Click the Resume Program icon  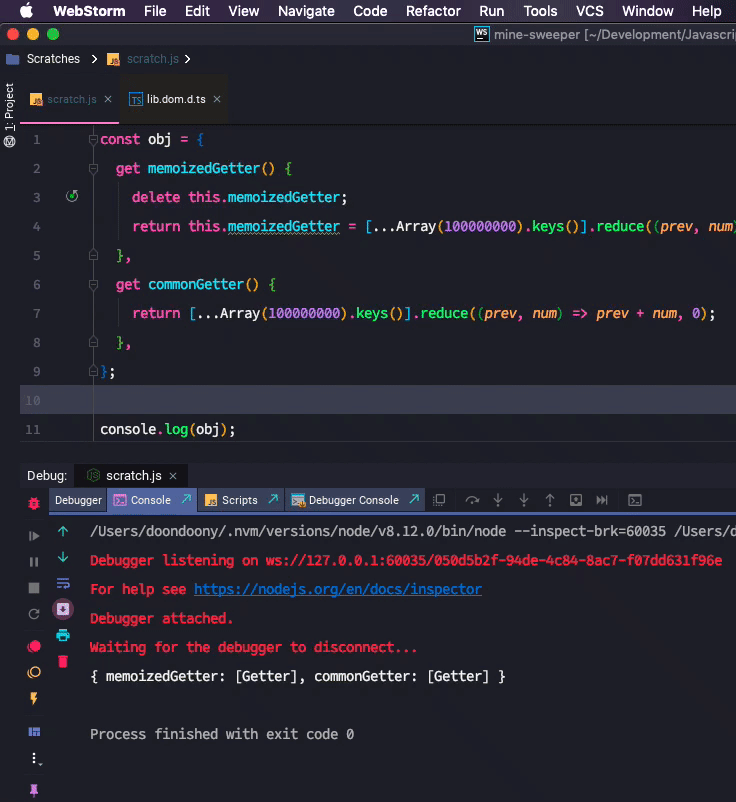pyautogui.click(x=34, y=536)
